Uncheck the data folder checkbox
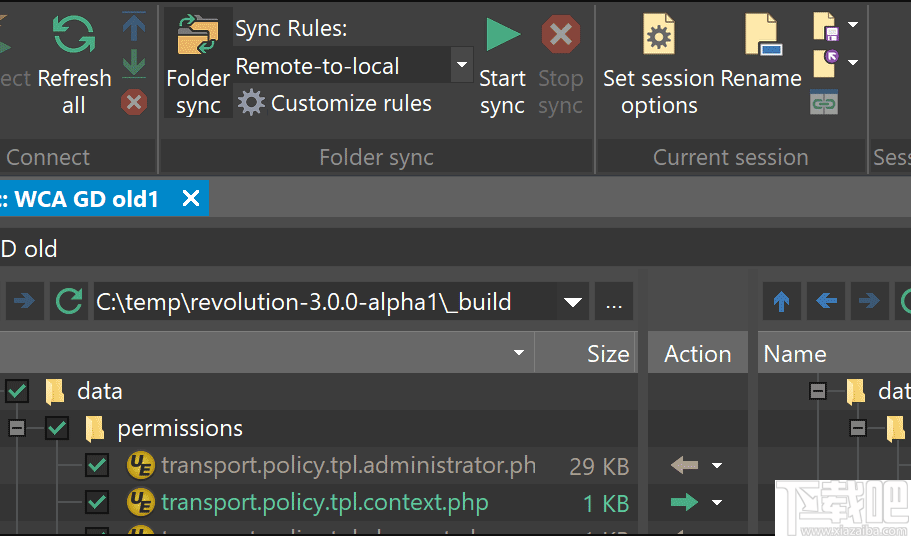This screenshot has height=536, width=911. click(17, 391)
